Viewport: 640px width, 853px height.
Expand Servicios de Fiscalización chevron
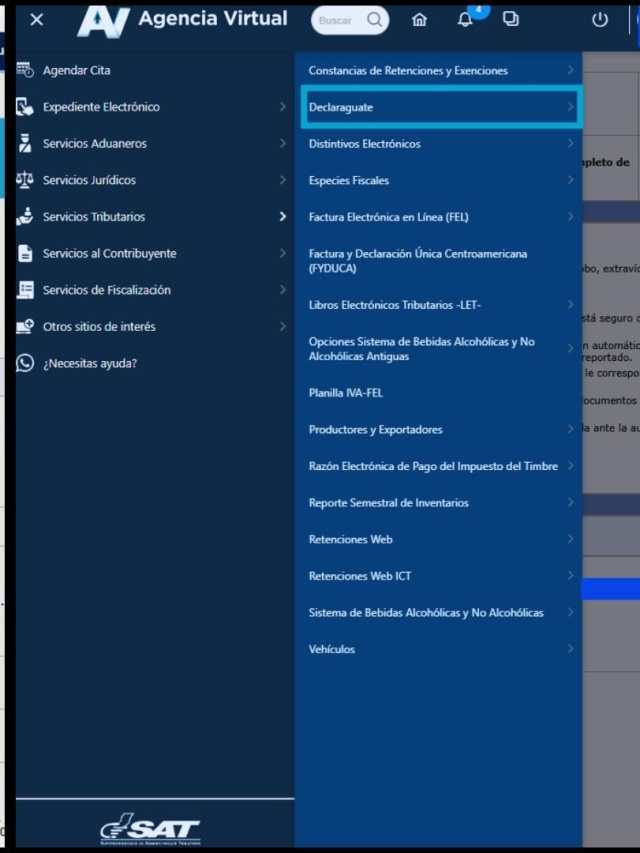point(282,289)
